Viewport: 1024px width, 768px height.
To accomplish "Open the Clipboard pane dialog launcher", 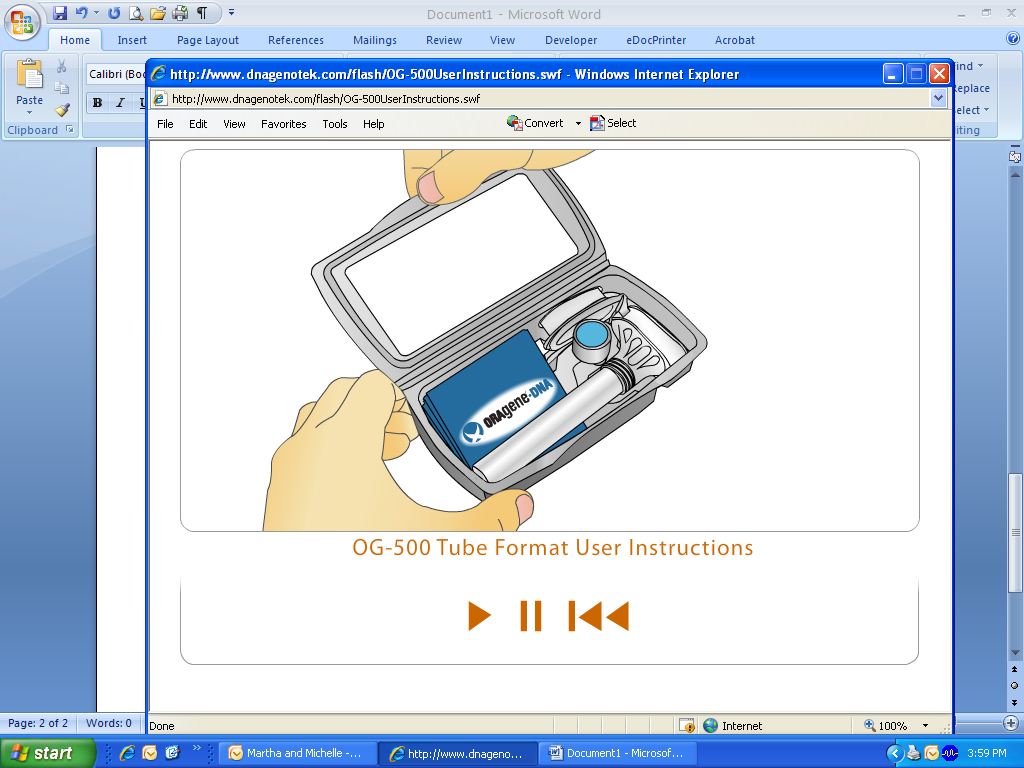I will tap(70, 129).
